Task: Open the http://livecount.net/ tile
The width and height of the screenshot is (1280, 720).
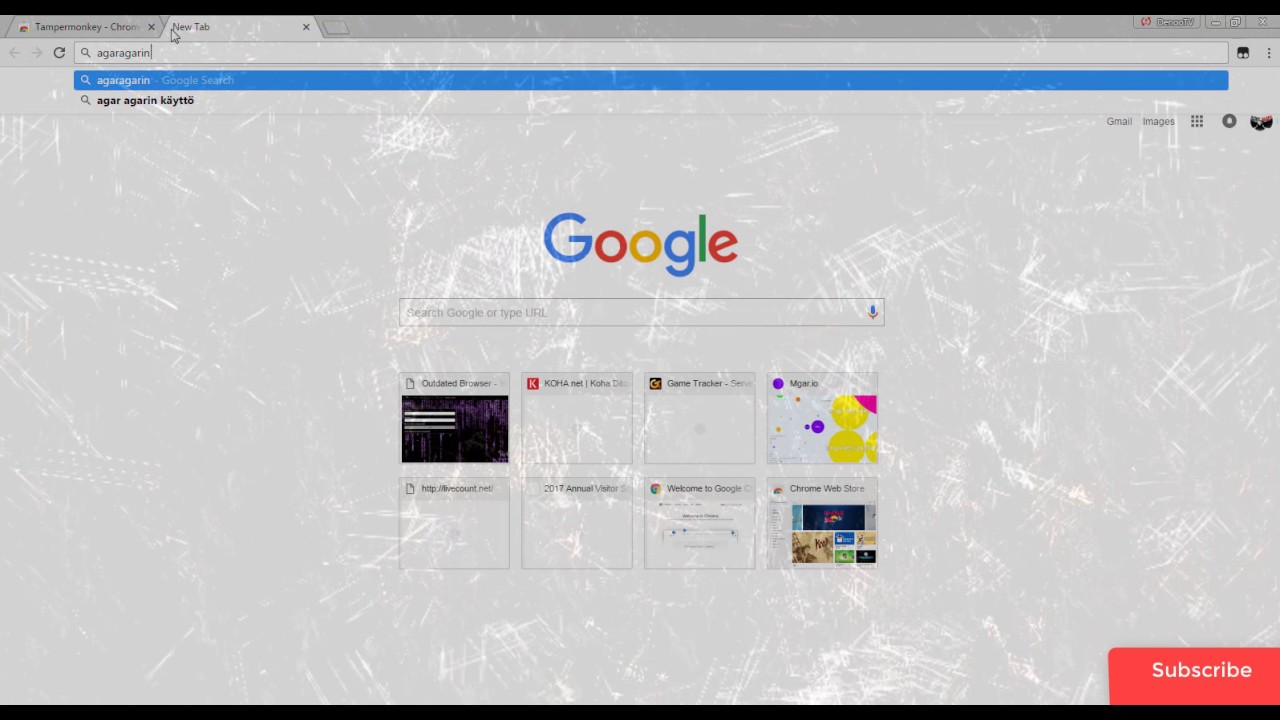Action: [x=455, y=524]
